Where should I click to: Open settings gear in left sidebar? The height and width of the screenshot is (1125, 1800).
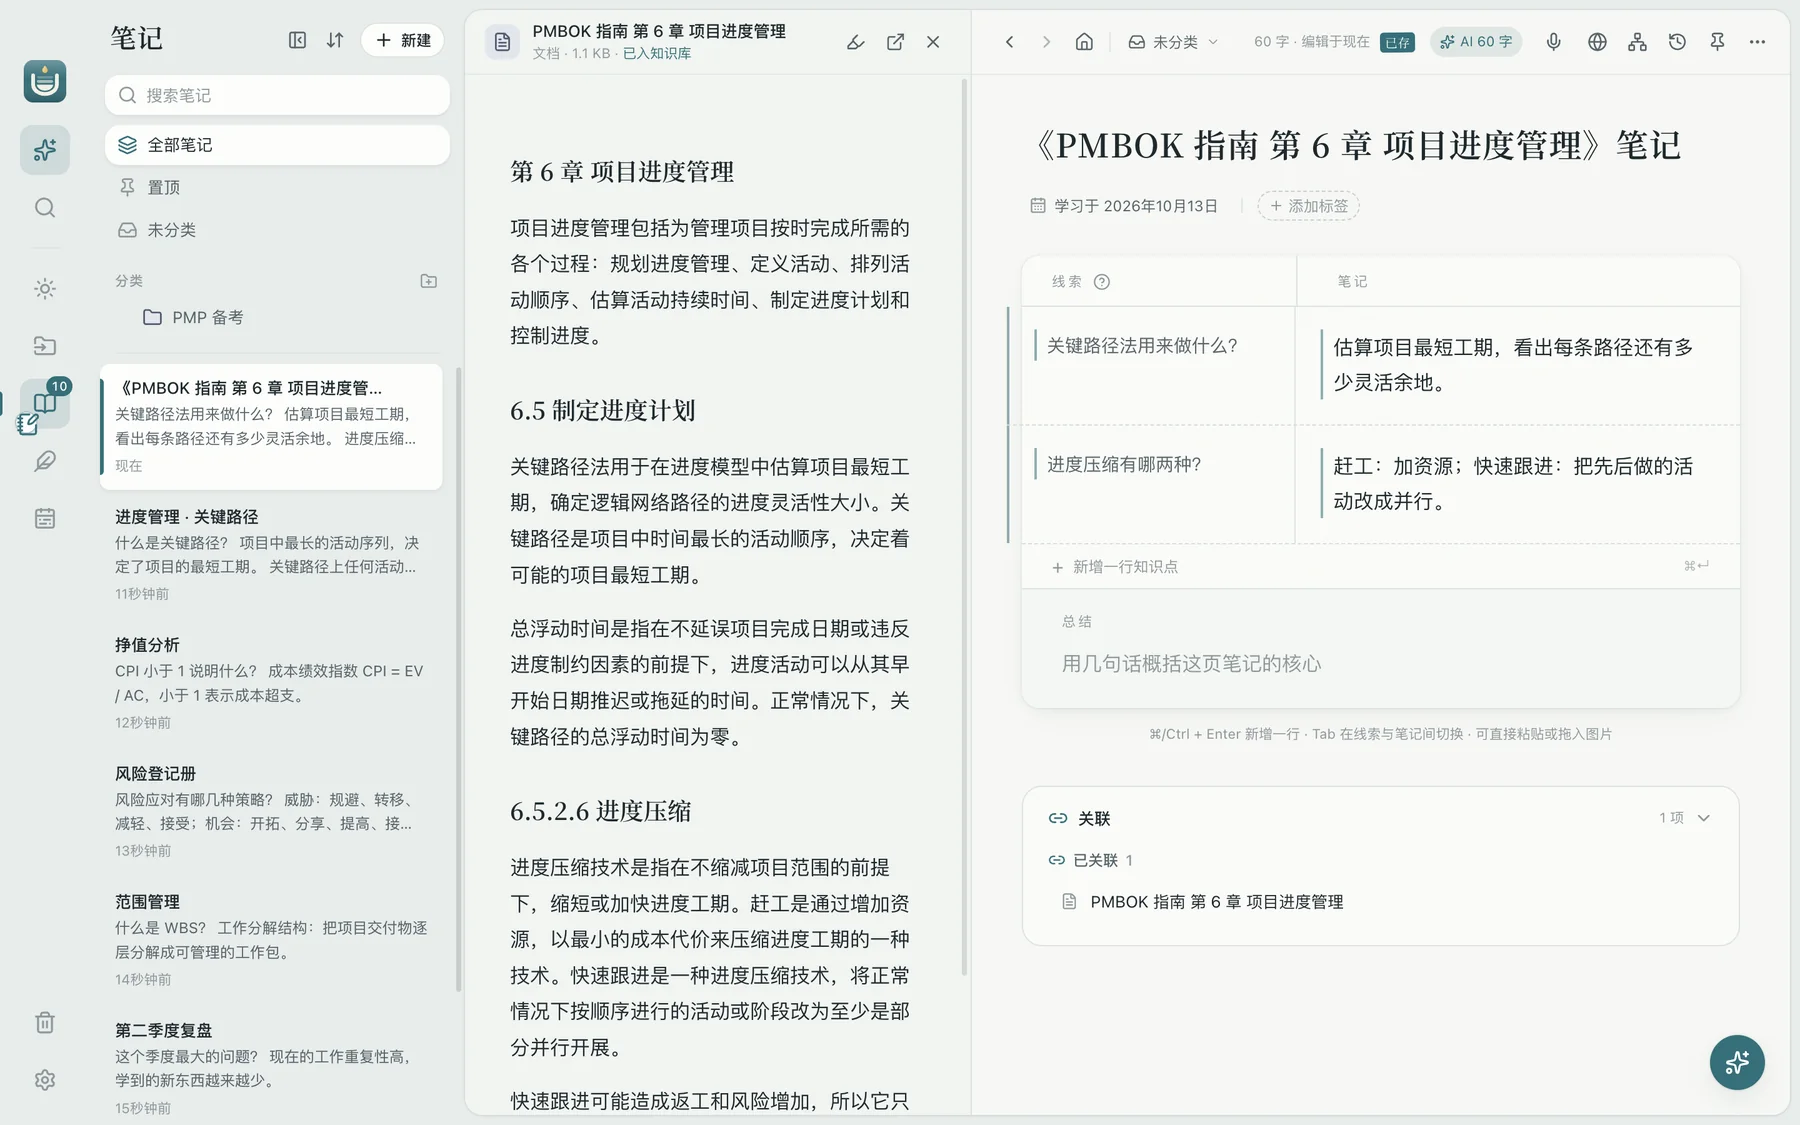point(45,1080)
